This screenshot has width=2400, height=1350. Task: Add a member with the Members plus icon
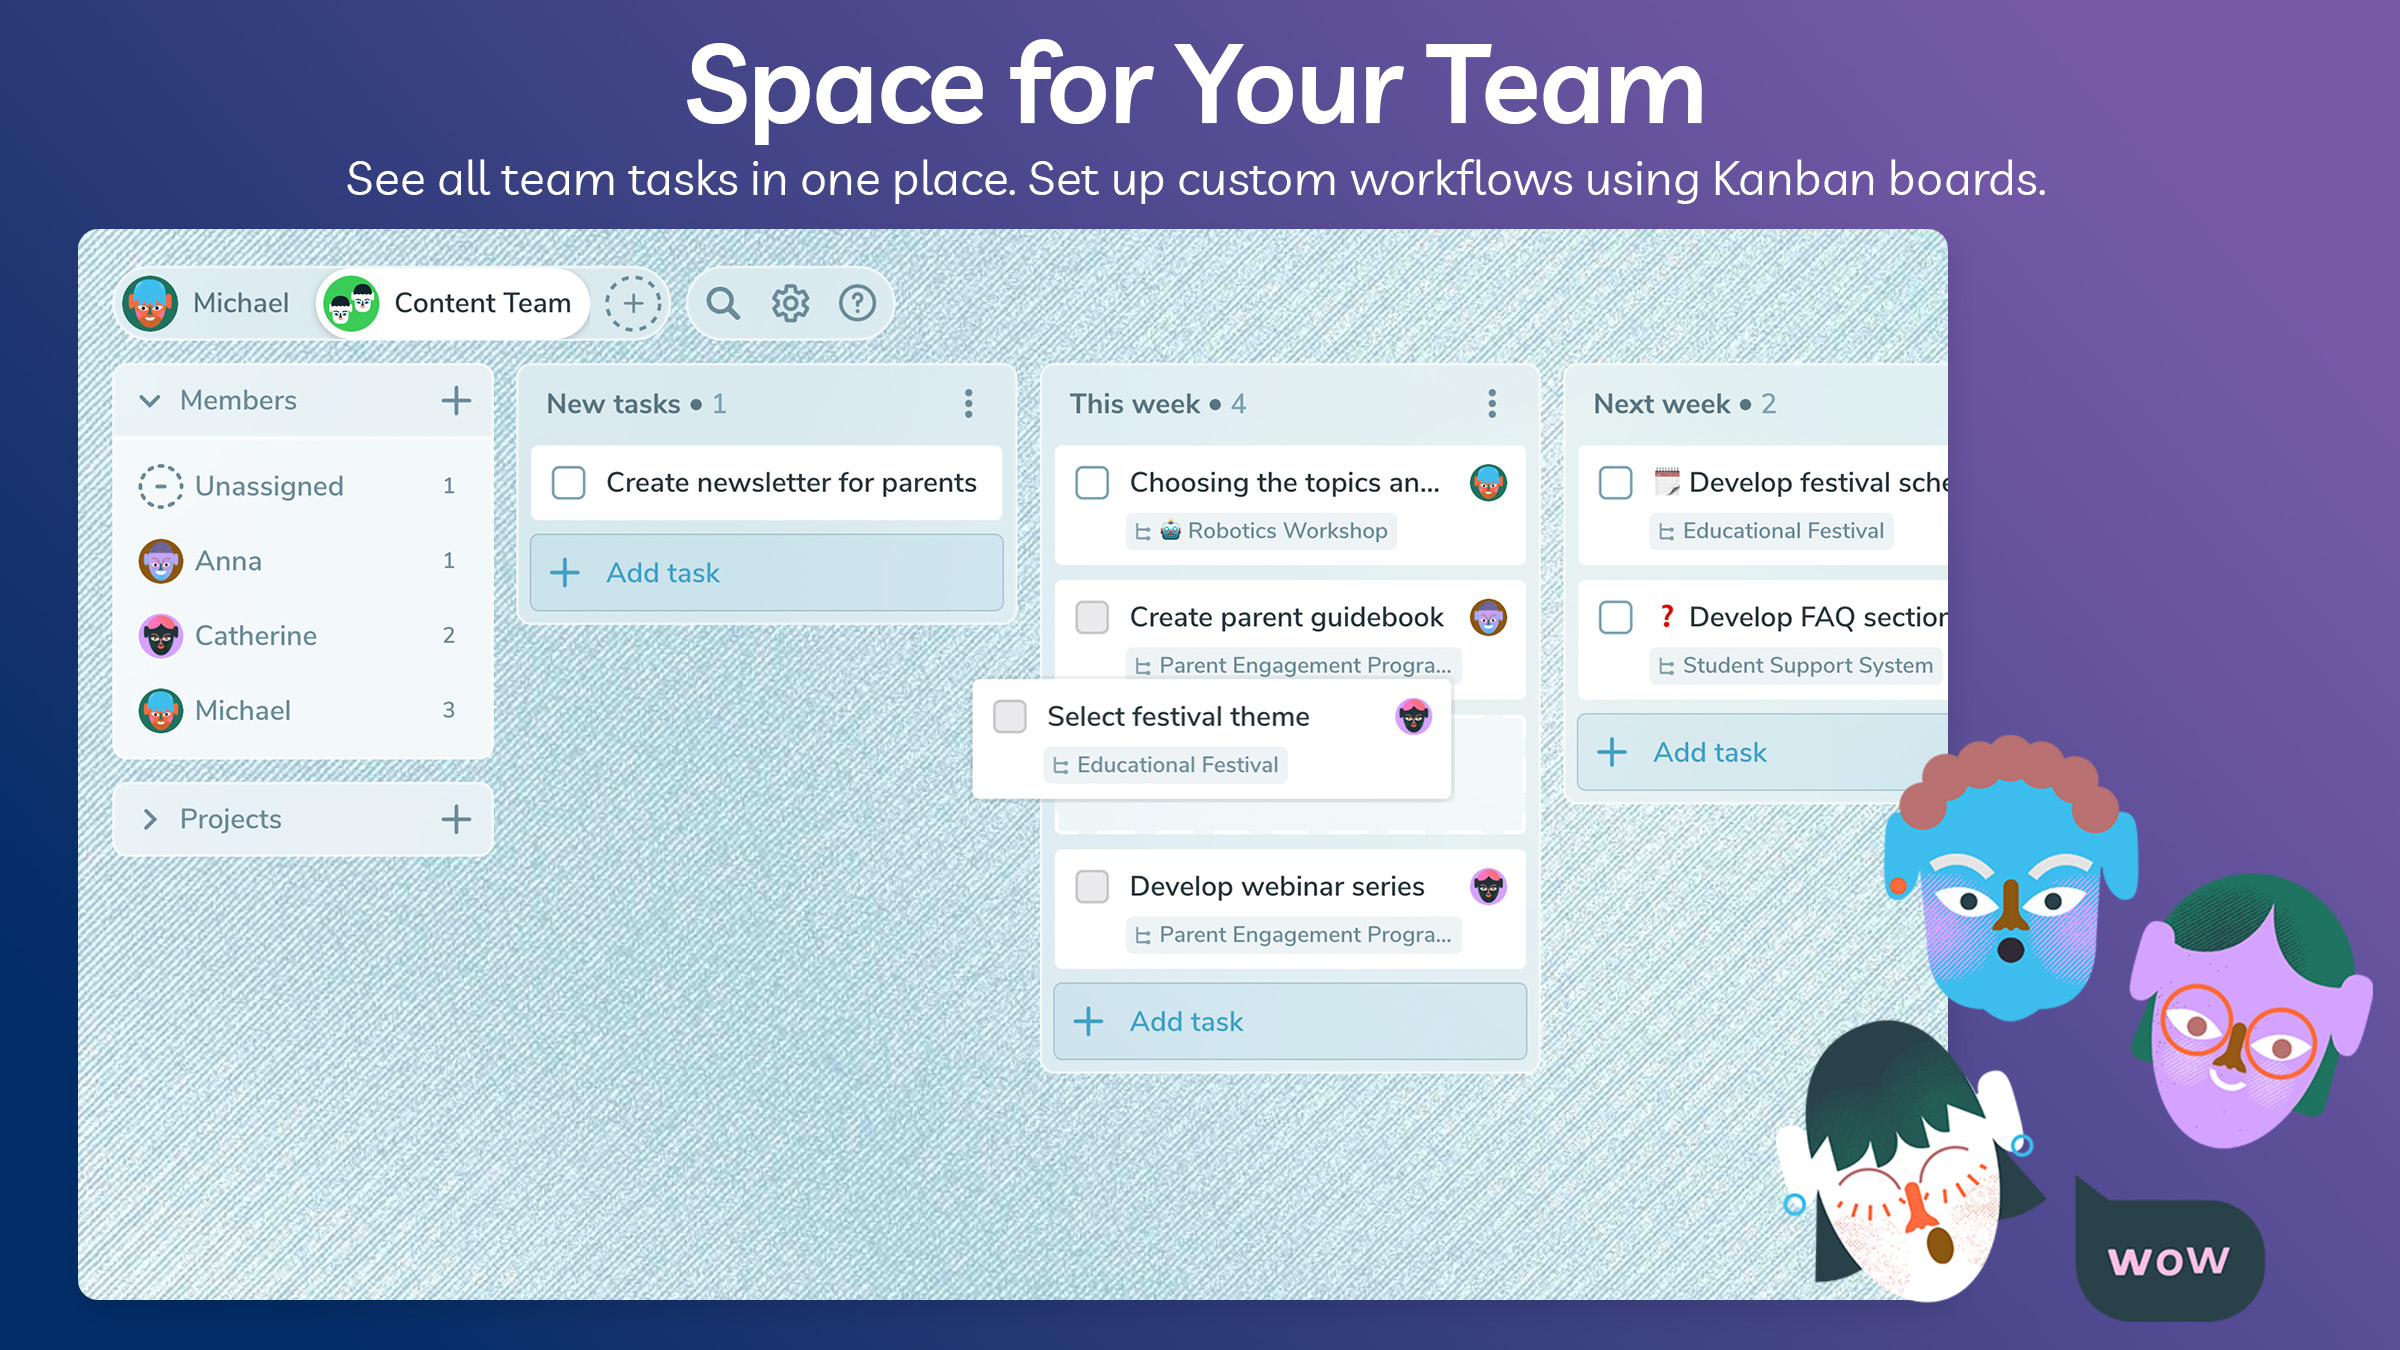pos(456,401)
